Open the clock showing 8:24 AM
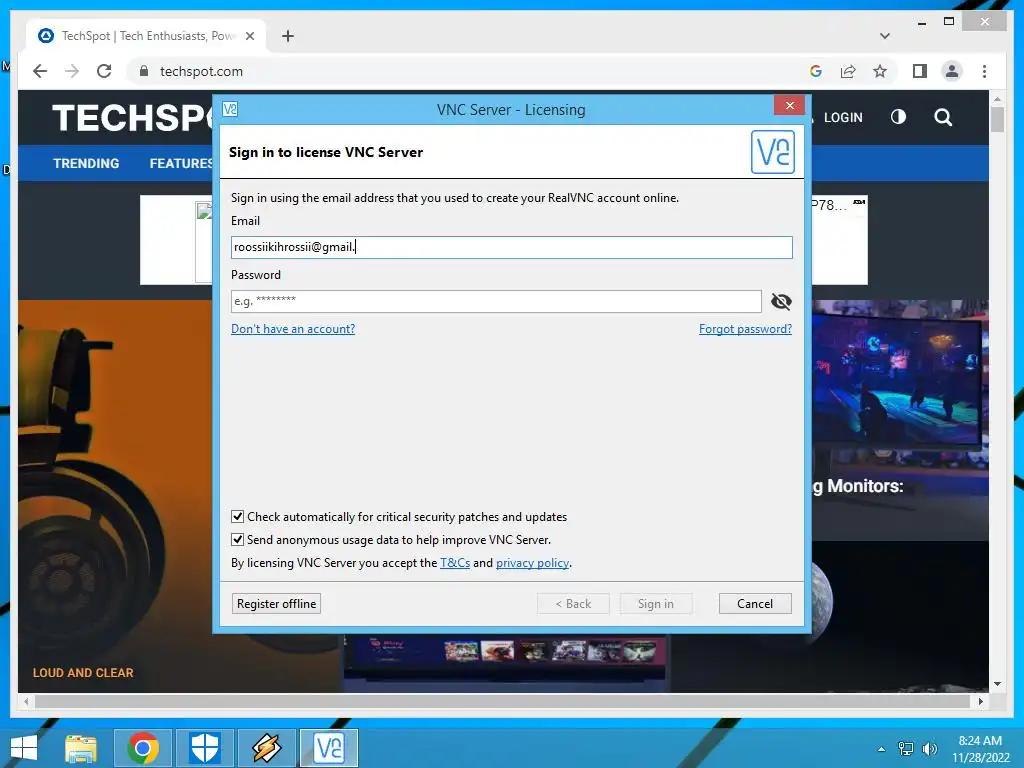The height and width of the screenshot is (768, 1024). [980, 748]
